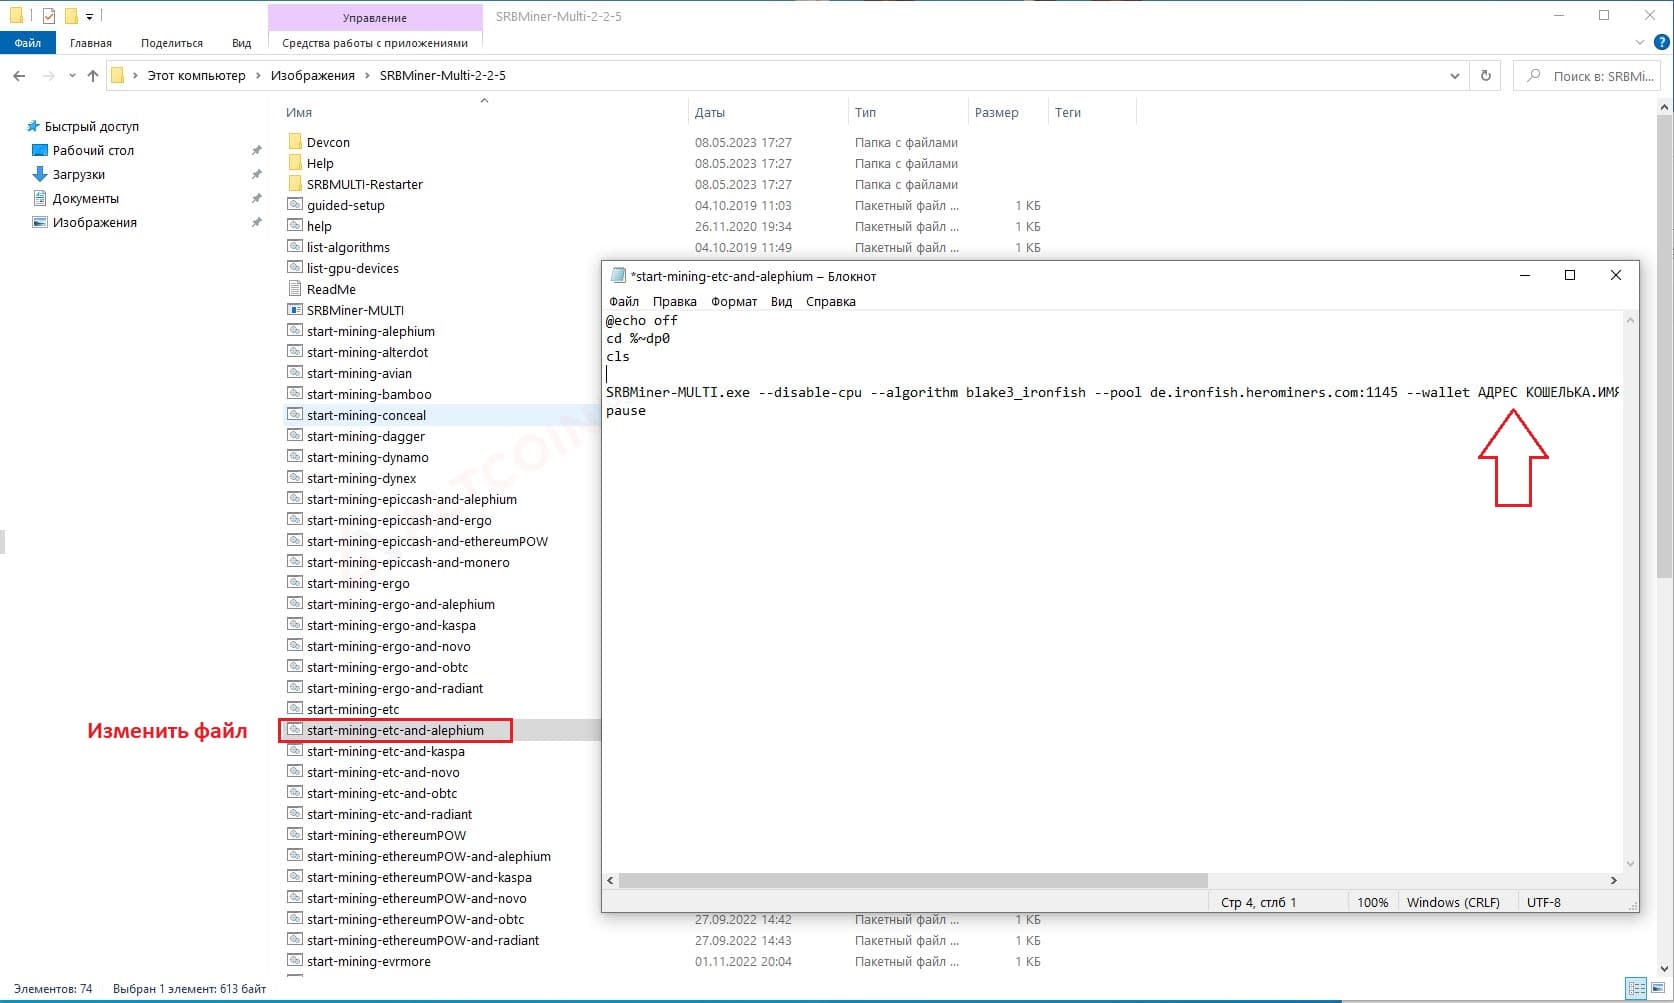Select start-mining-etc-and-alephium file

point(395,730)
